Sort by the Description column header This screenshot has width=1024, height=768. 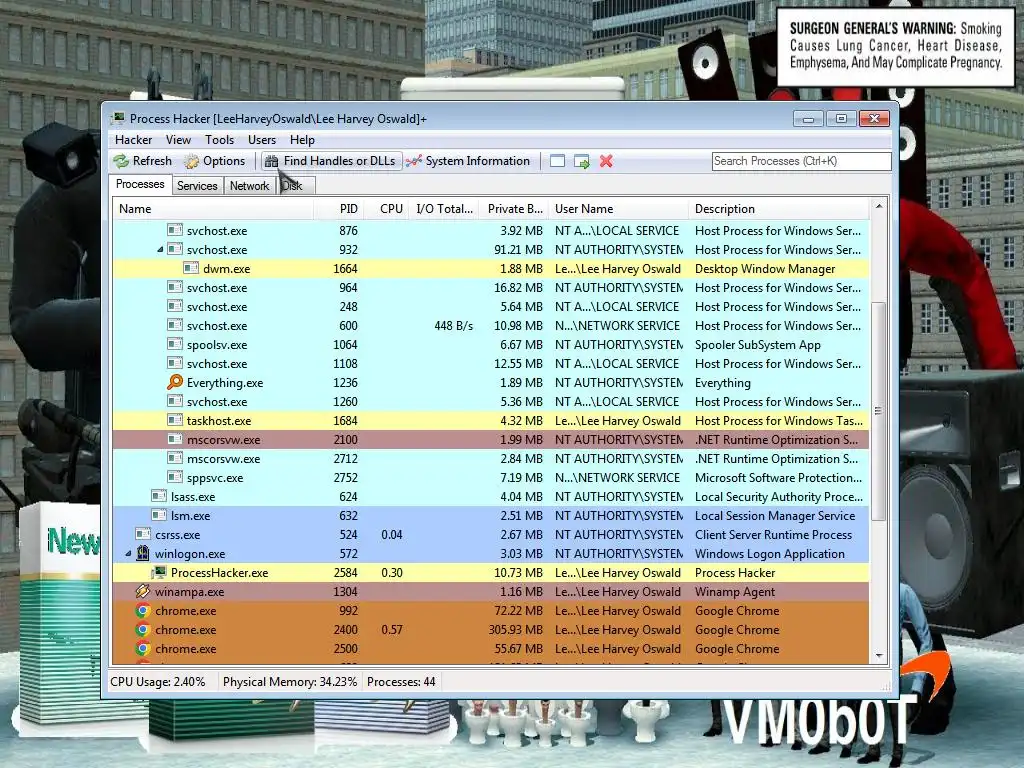[x=779, y=209]
